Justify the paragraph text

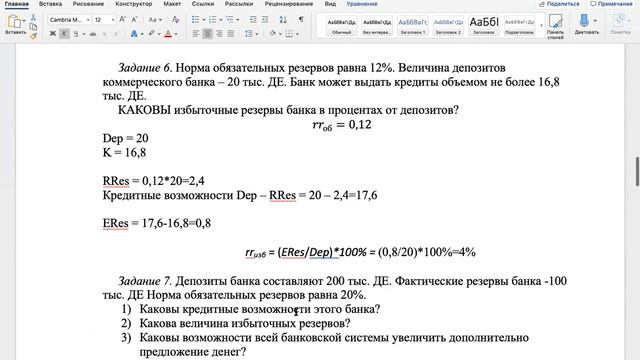[231, 34]
